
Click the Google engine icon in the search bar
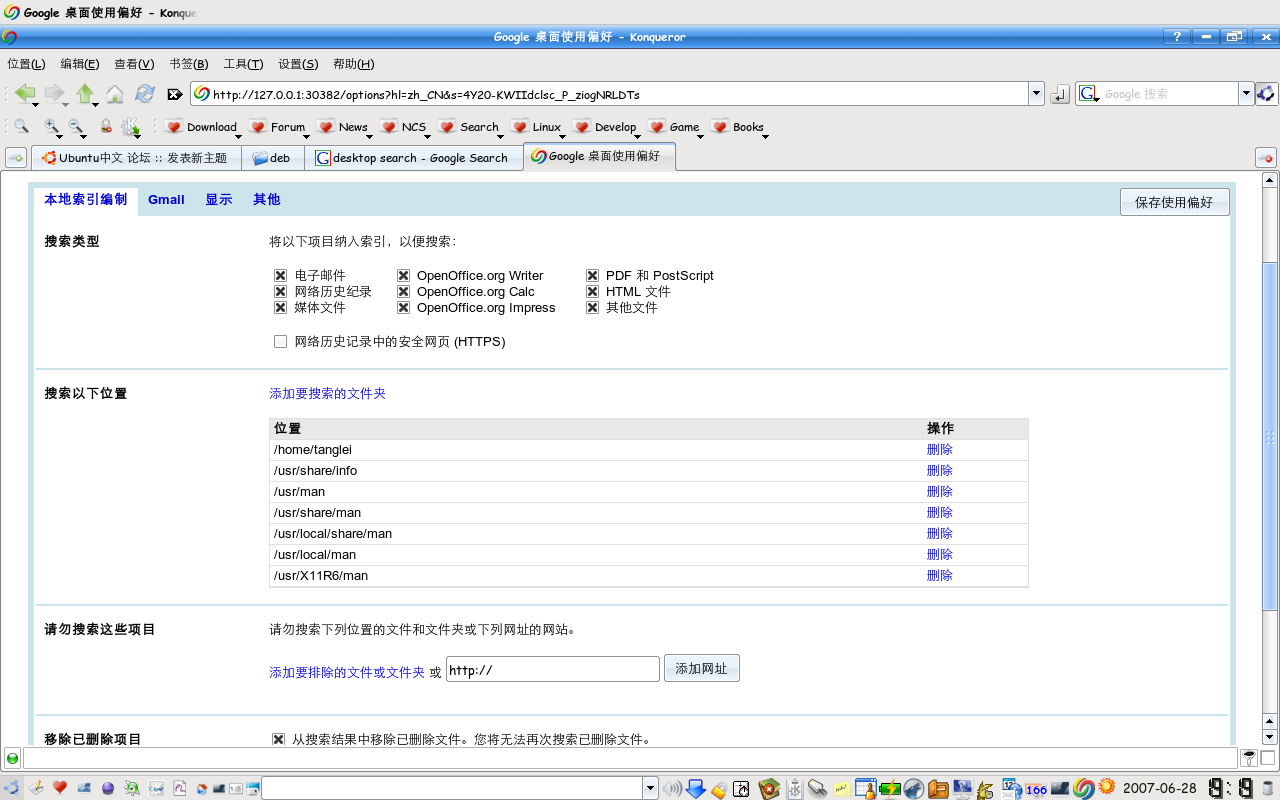(x=1088, y=94)
